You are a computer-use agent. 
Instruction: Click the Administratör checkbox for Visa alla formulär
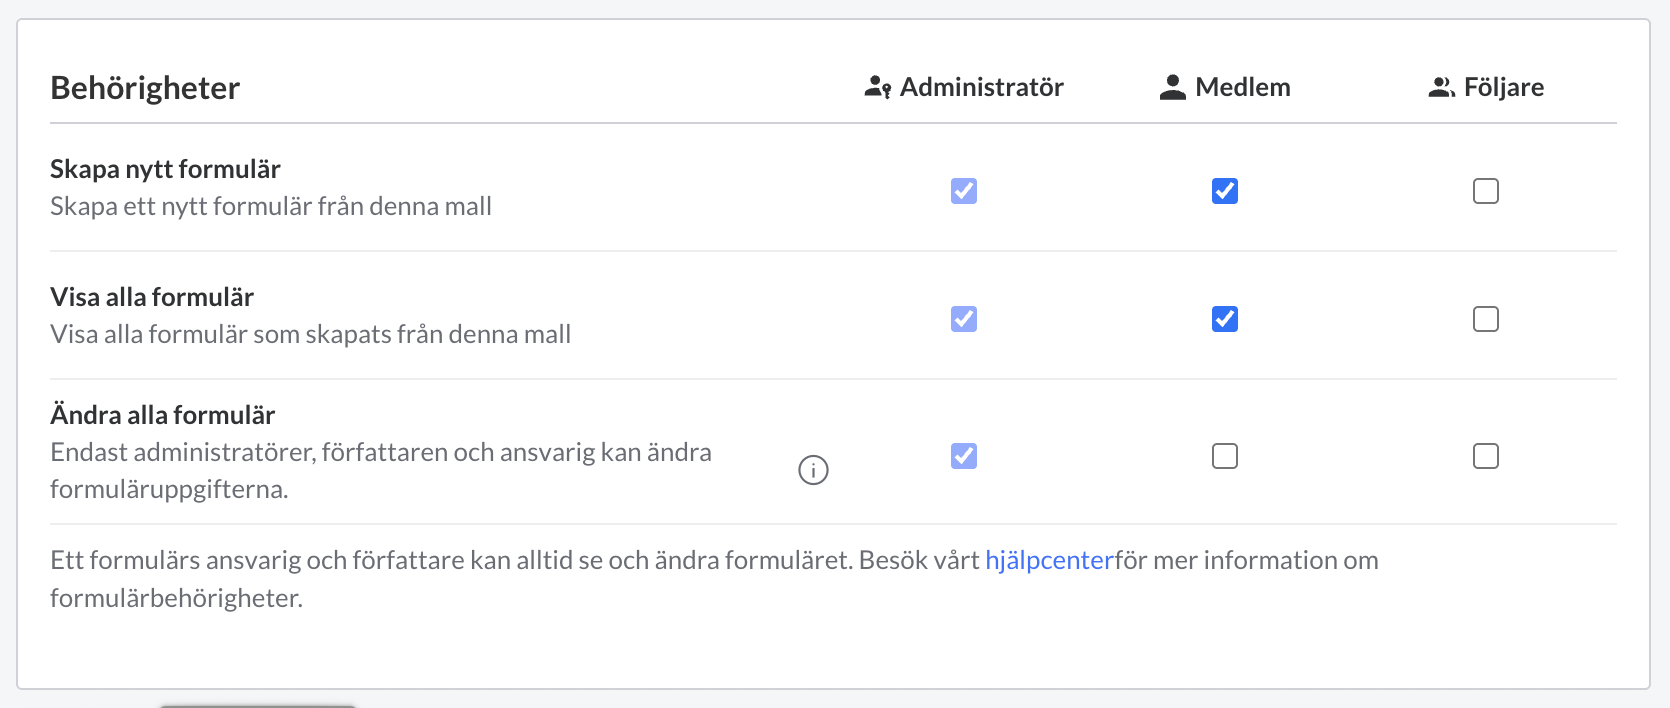coord(963,318)
